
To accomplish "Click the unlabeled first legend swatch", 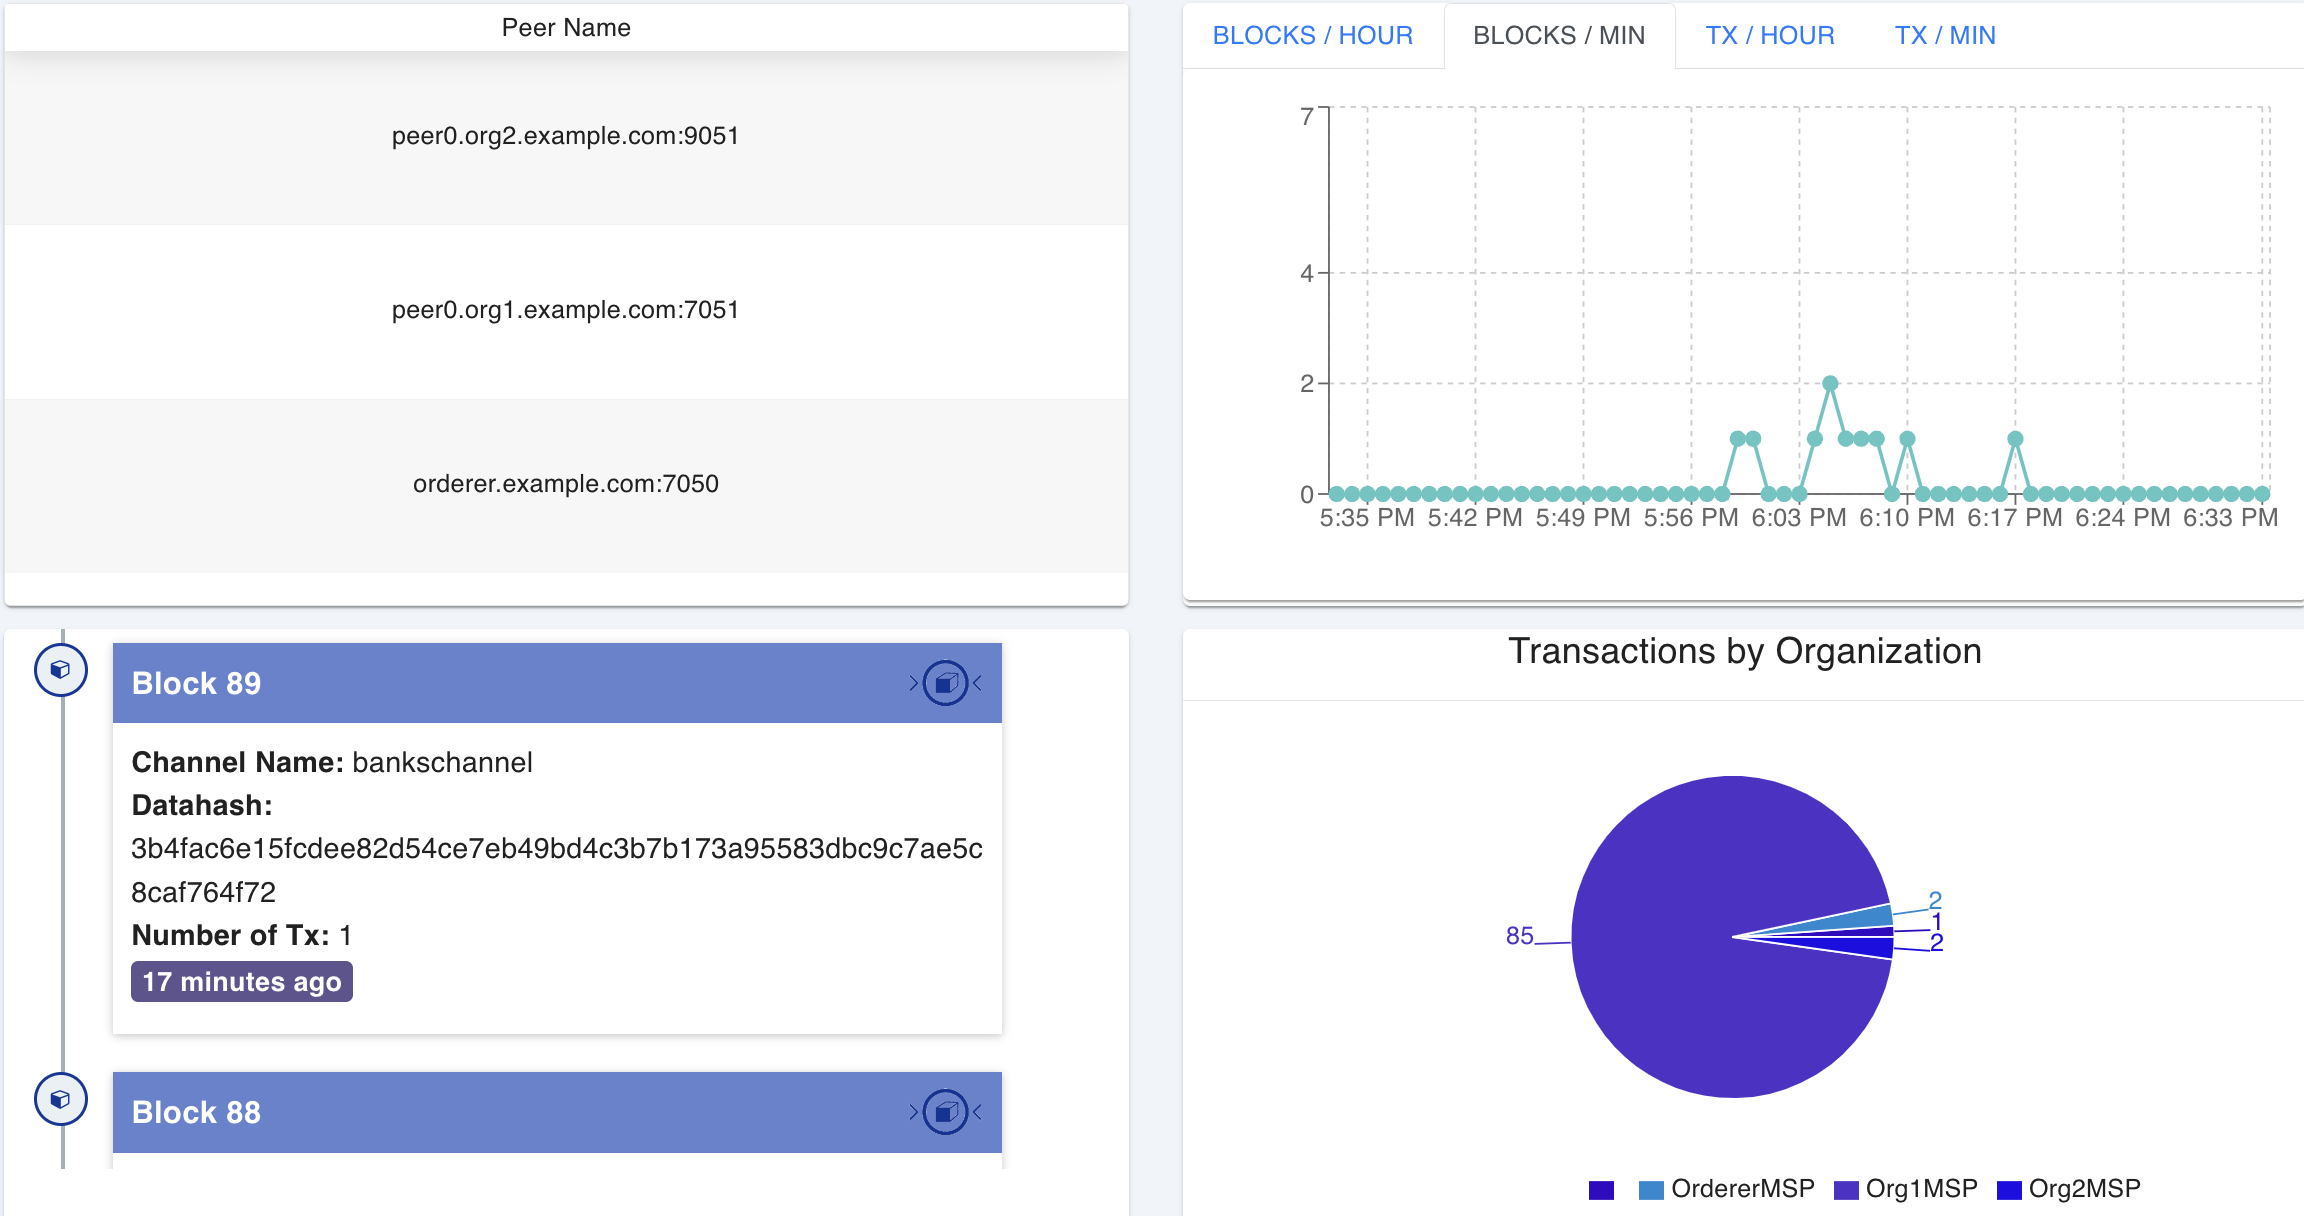I will [1601, 1190].
